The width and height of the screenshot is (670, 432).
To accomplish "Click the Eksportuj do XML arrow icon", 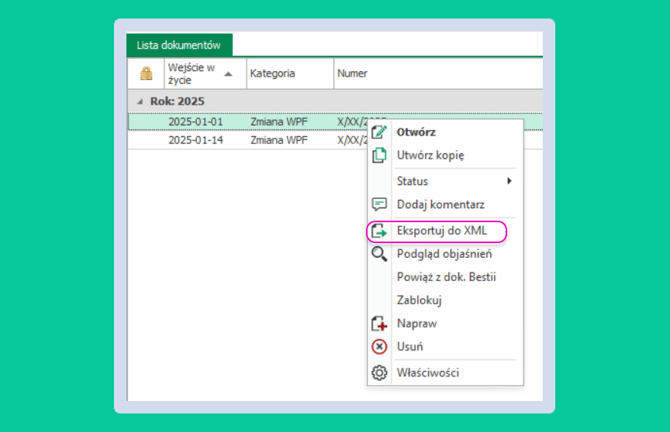I will click(x=379, y=231).
